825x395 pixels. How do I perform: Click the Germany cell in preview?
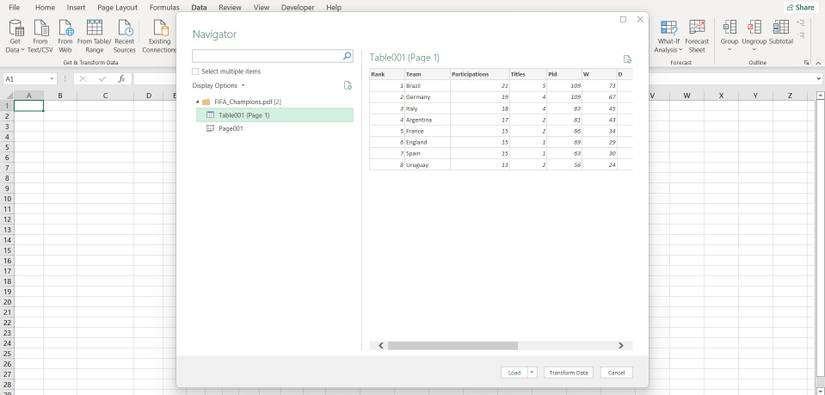tap(427, 97)
